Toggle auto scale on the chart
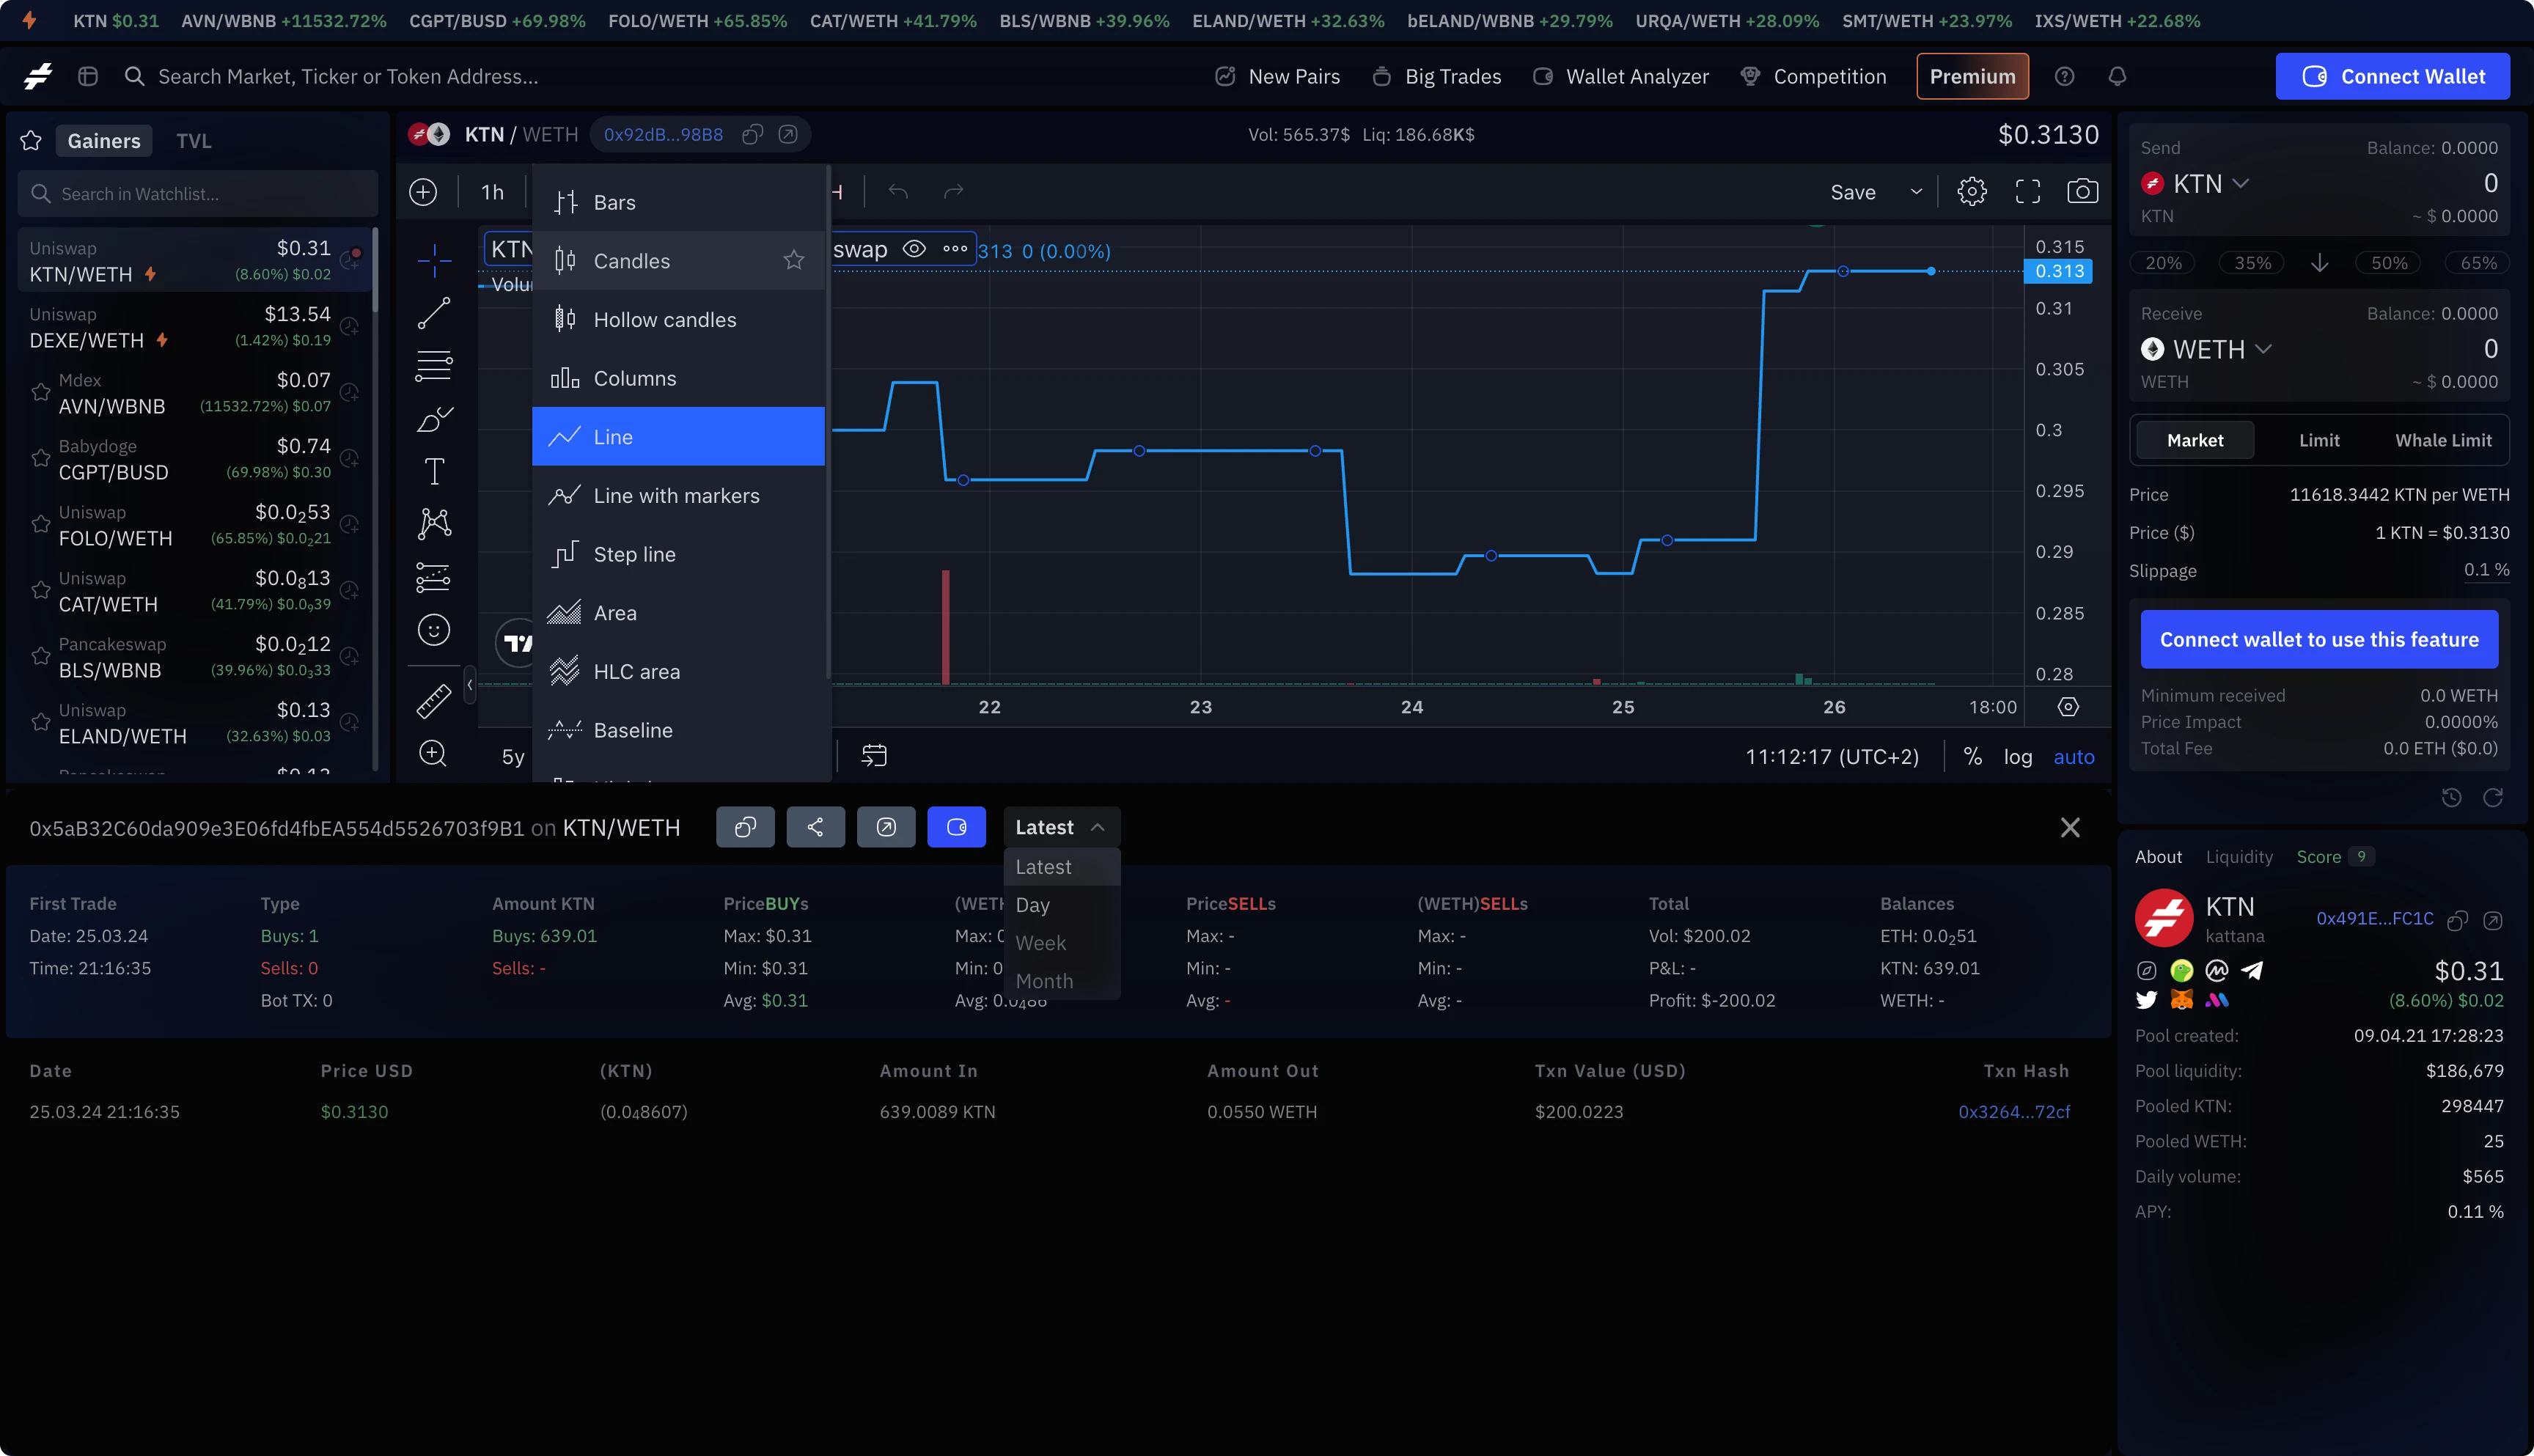The image size is (2534, 1456). tap(2074, 757)
